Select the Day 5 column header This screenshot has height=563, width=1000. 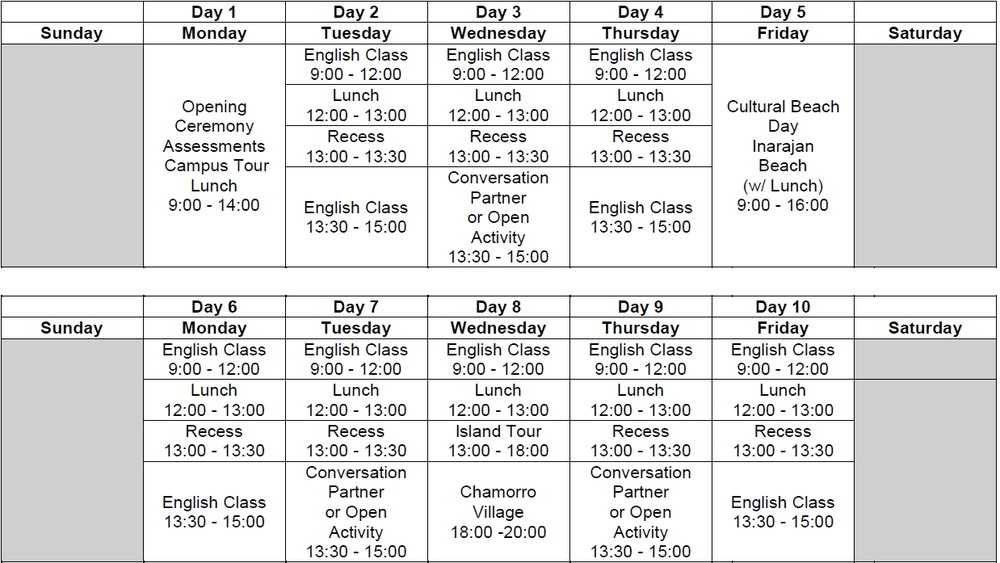pos(783,12)
